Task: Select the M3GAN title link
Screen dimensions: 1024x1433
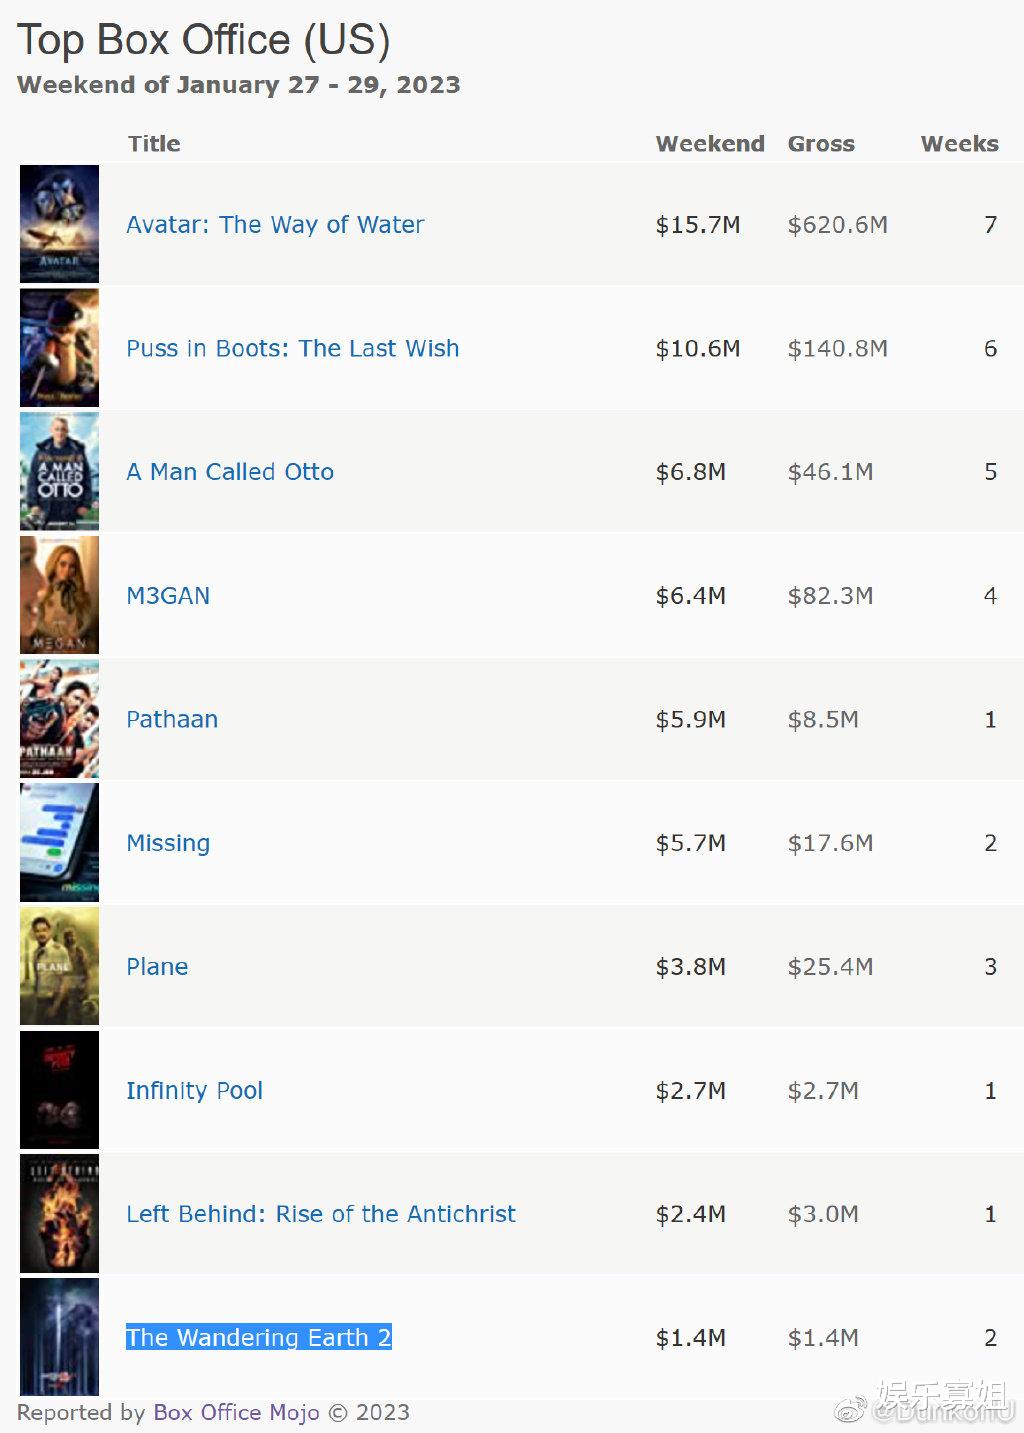Action: [x=168, y=596]
